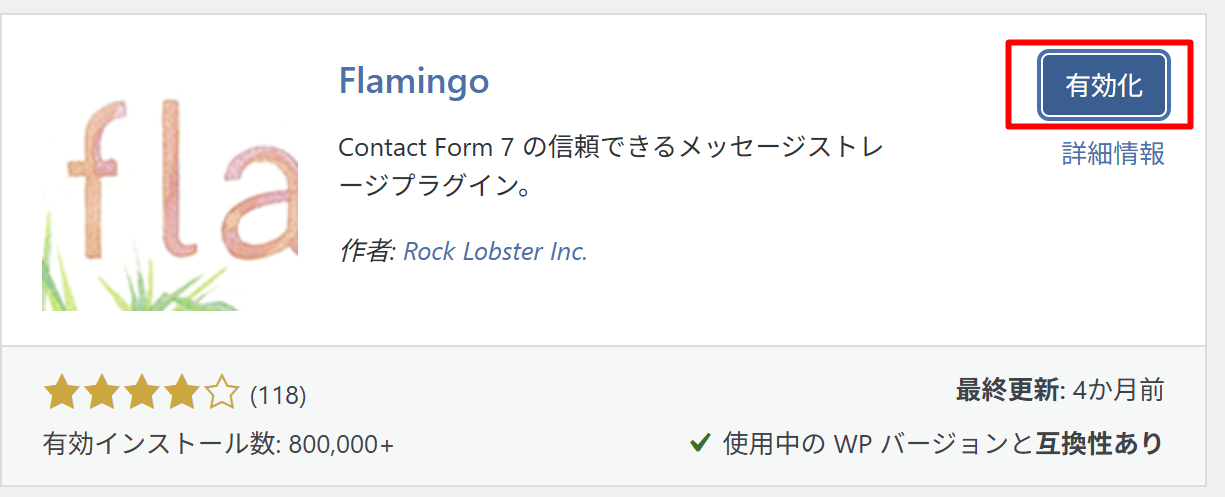Screen dimensions: 1225x497
Task: Click the empty fifth rating star
Action: click(222, 394)
